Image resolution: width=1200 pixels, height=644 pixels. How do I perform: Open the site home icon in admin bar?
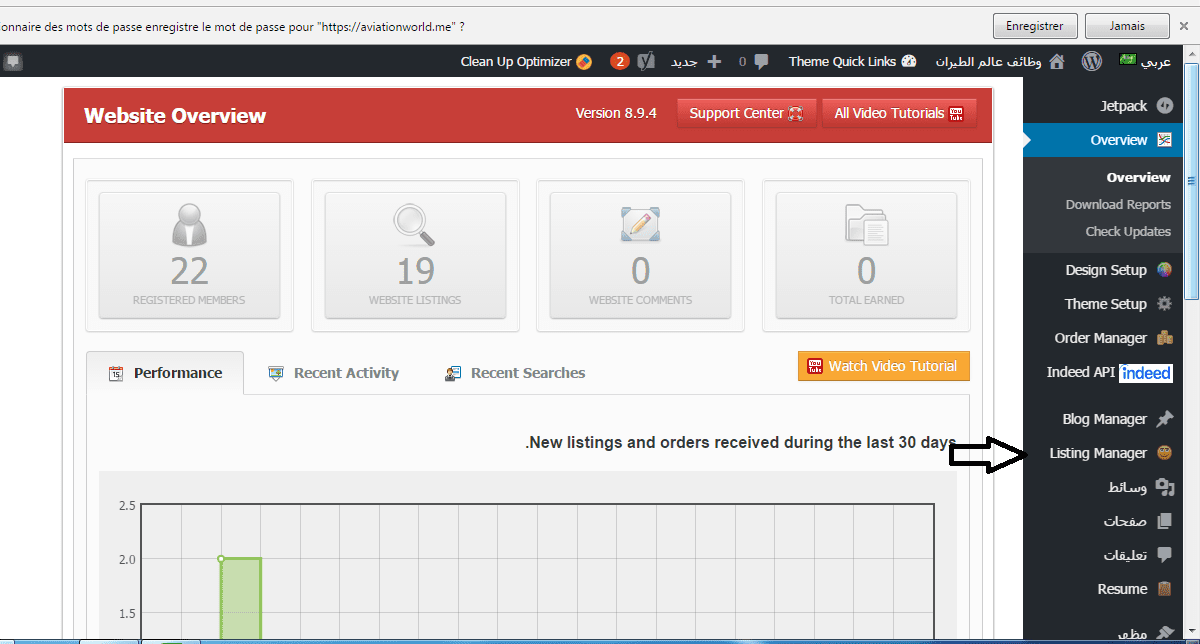(x=1056, y=61)
